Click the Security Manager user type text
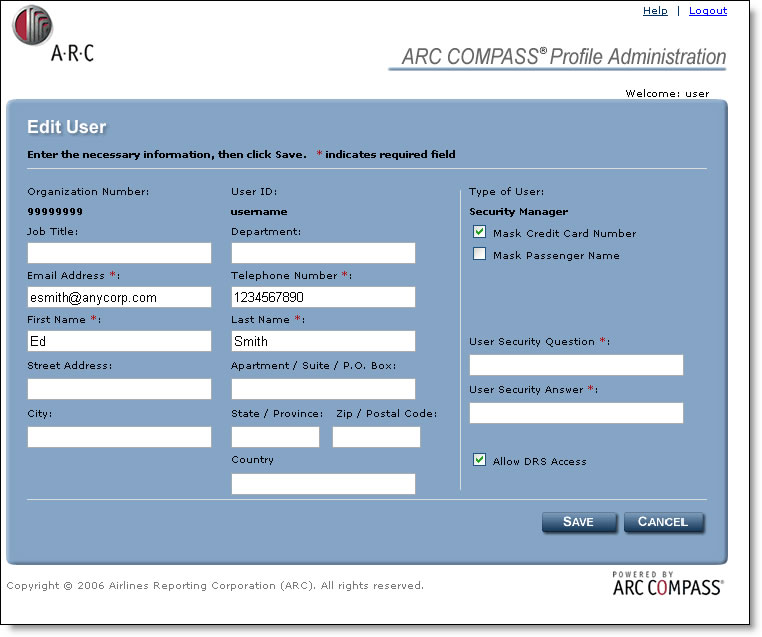This screenshot has height=637, width=762. click(x=519, y=212)
